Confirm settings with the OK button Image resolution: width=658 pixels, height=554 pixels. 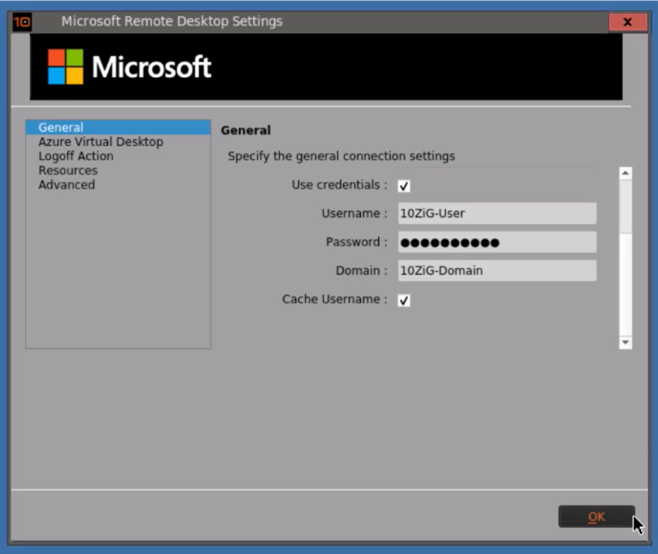(x=596, y=517)
